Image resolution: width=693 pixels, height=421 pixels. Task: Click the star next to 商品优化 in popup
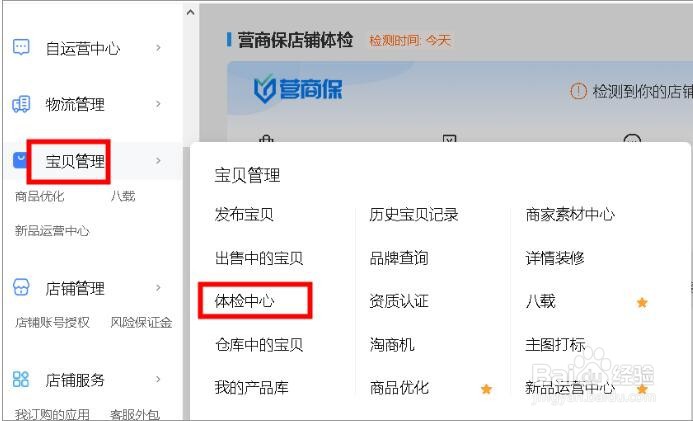[x=486, y=389]
